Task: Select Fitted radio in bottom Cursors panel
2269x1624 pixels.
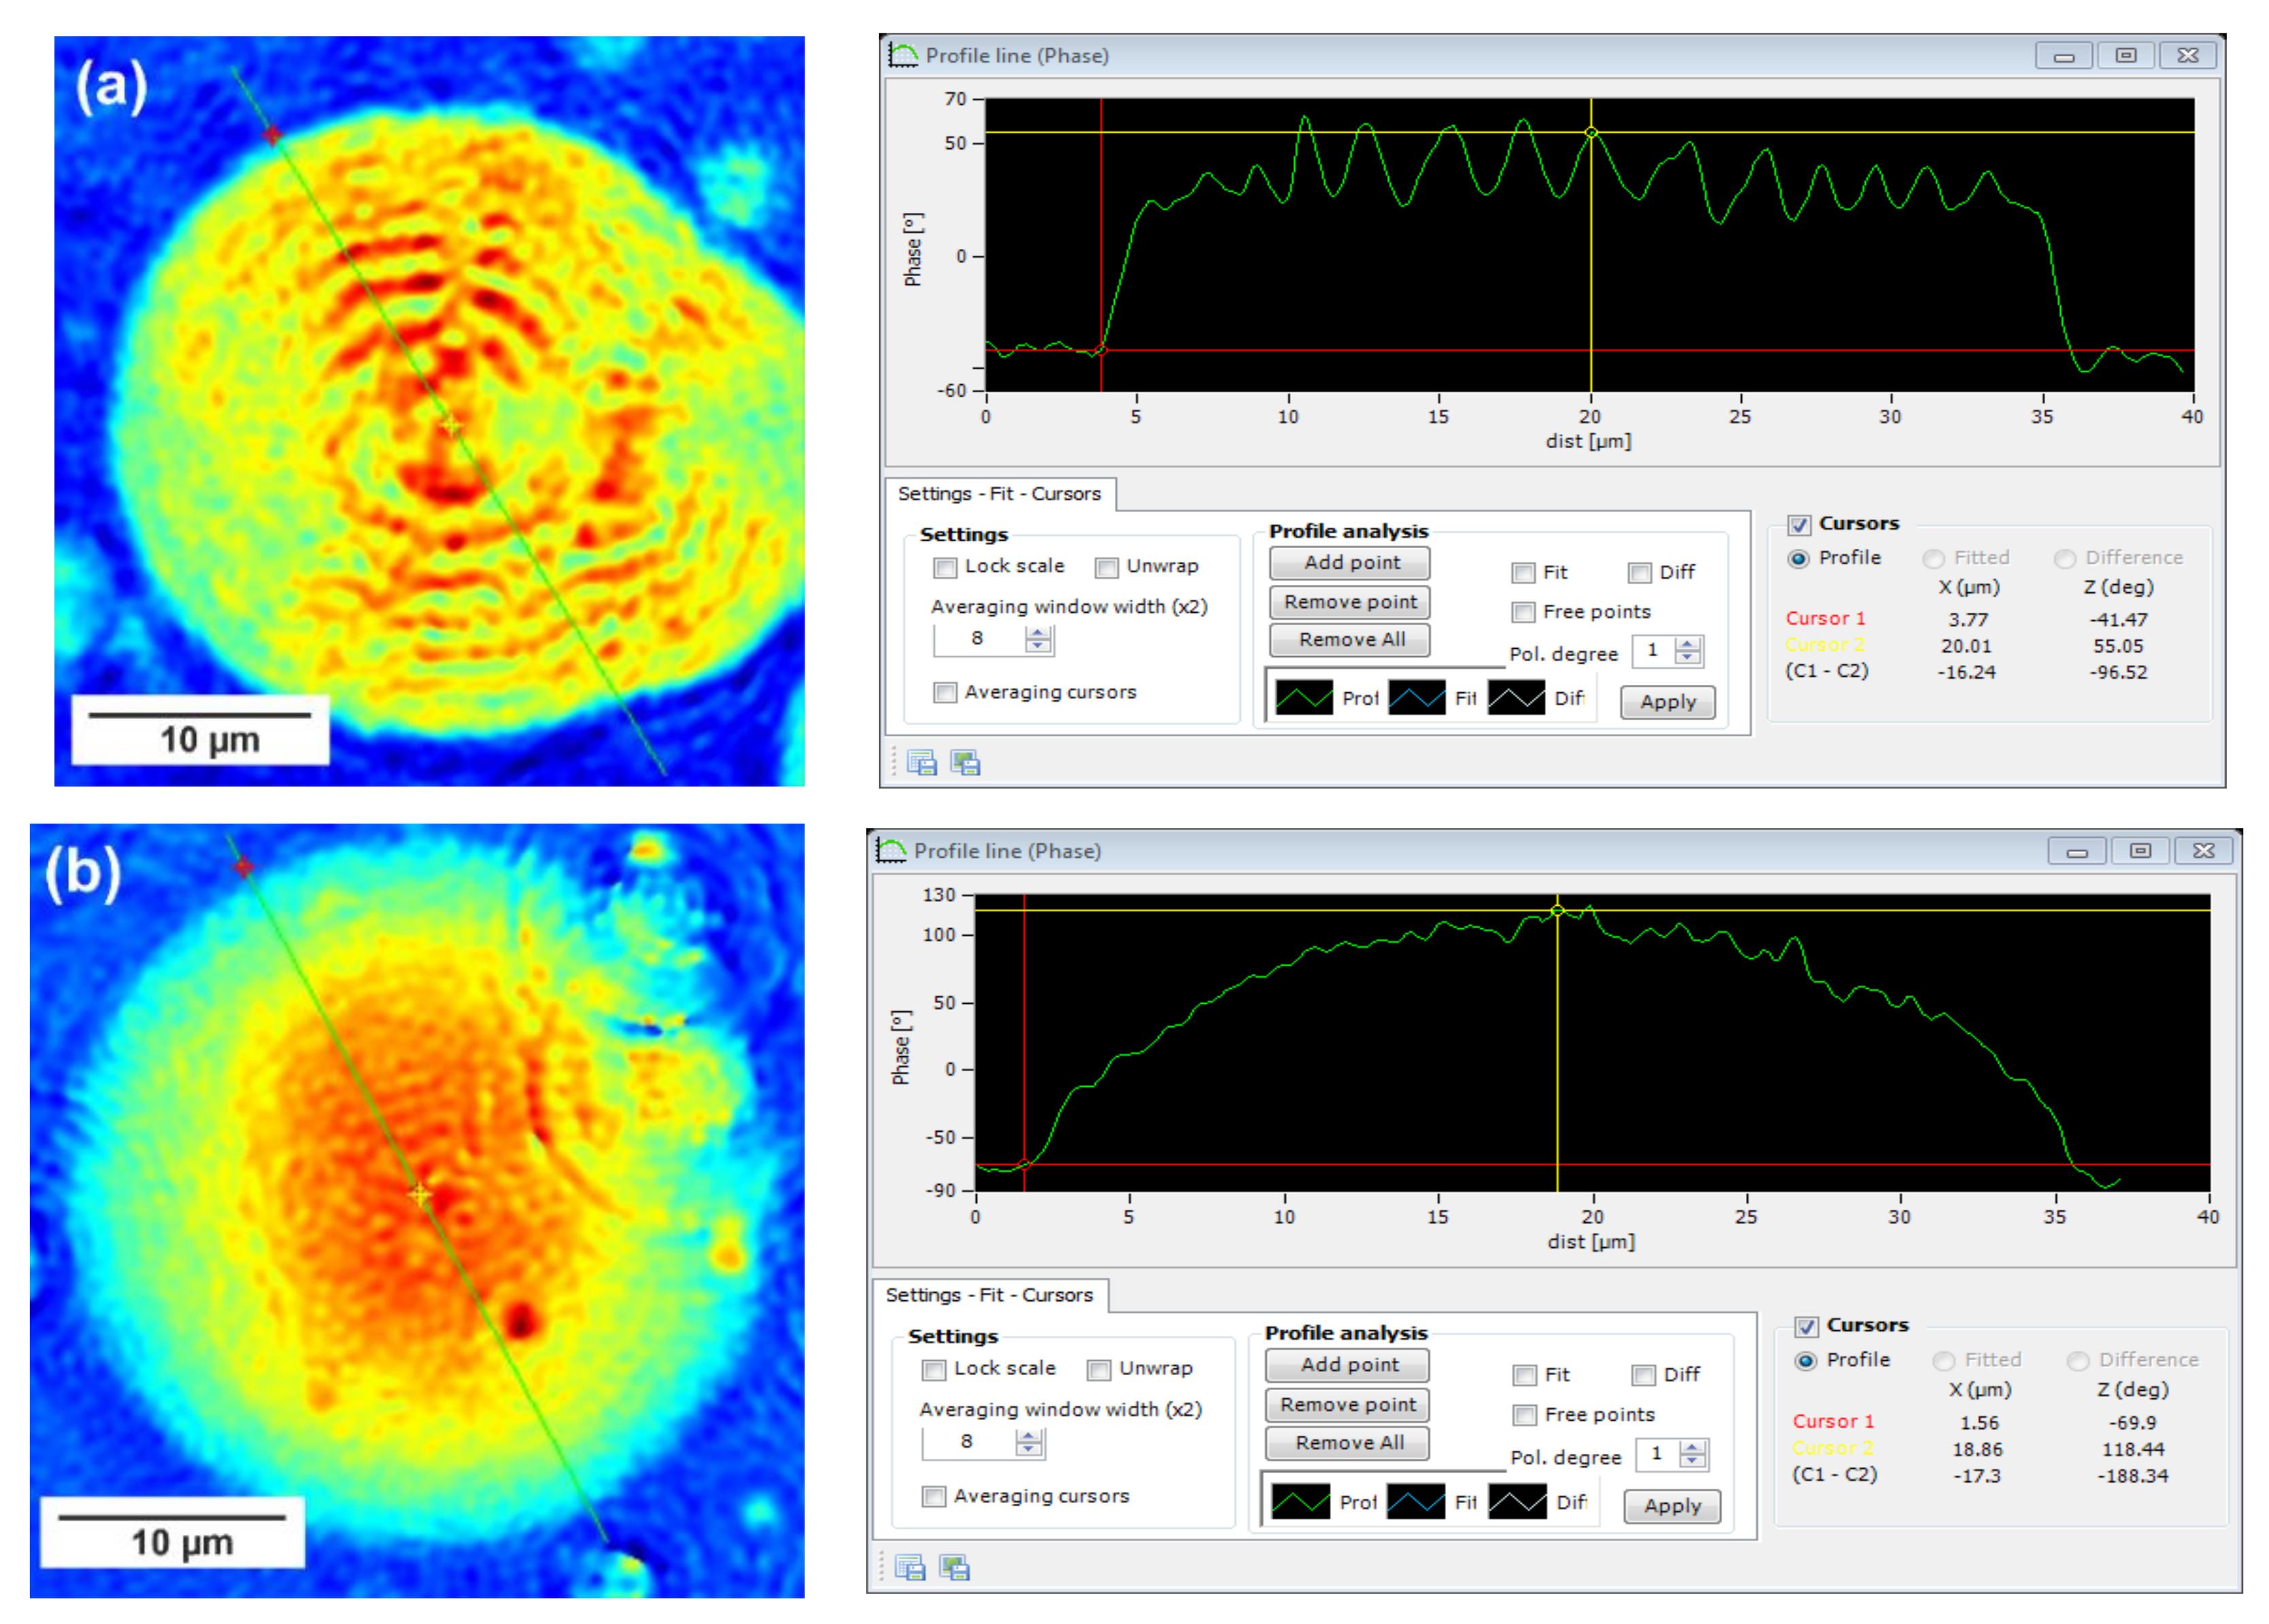Action: click(x=1944, y=1361)
